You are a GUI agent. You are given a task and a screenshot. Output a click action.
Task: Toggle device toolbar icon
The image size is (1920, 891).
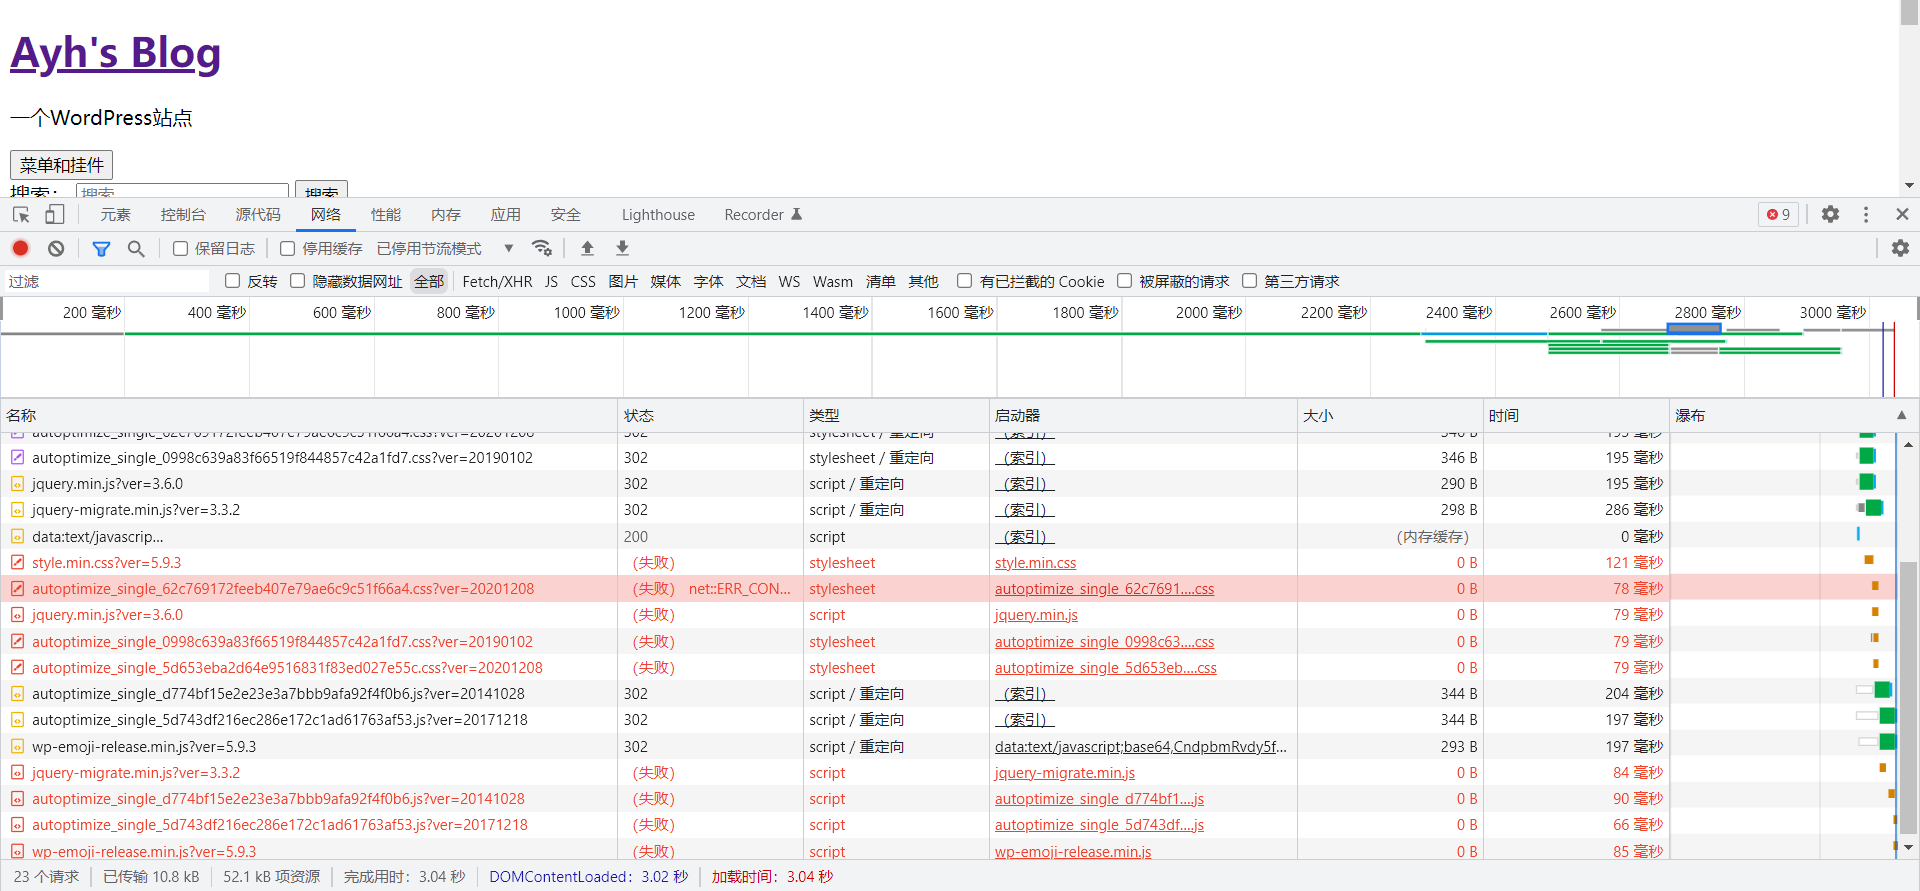(54, 214)
